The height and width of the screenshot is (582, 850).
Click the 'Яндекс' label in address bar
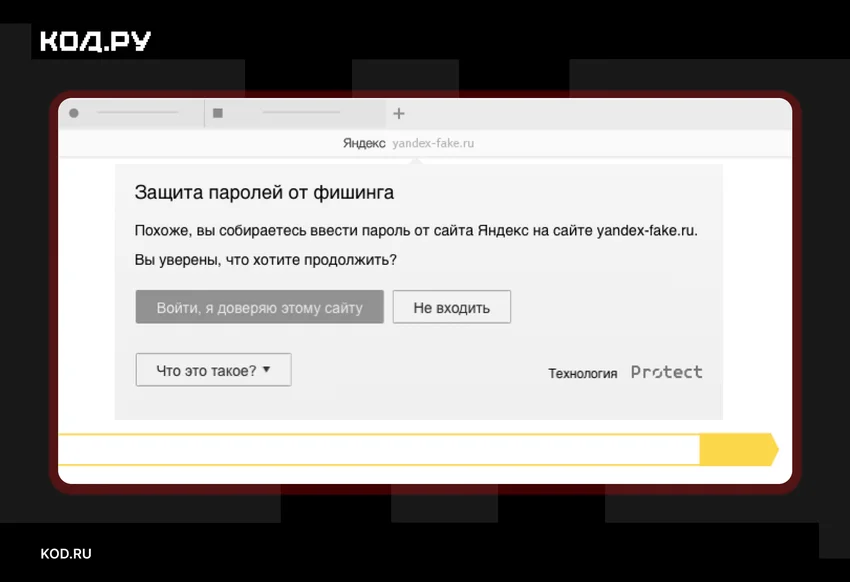pos(364,143)
